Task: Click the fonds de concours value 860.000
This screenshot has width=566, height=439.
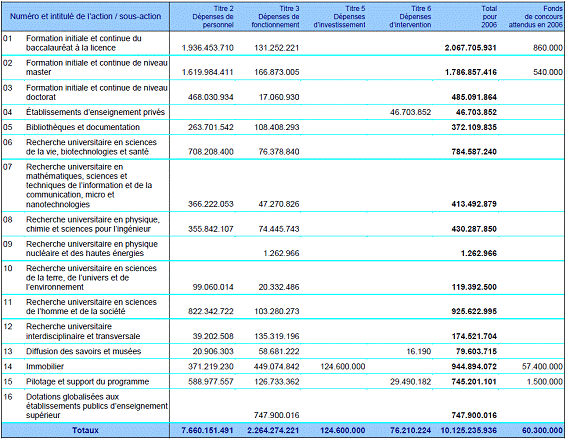Action: coord(548,48)
